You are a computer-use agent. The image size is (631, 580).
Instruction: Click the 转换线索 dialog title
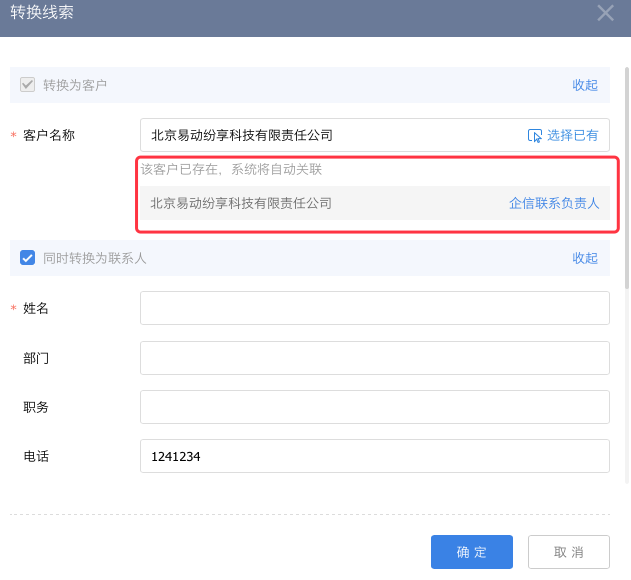[x=42, y=13]
